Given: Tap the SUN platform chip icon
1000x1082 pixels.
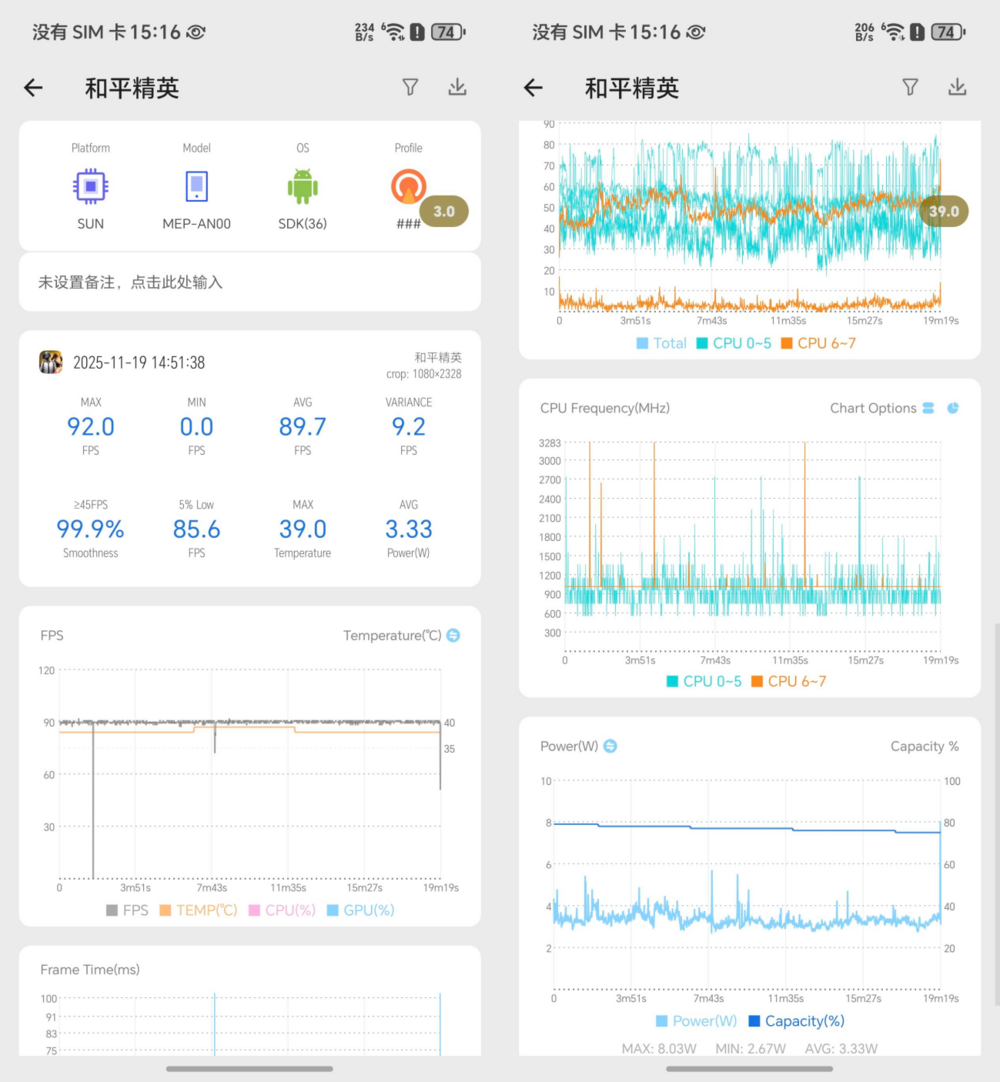Looking at the screenshot, I should click(91, 187).
